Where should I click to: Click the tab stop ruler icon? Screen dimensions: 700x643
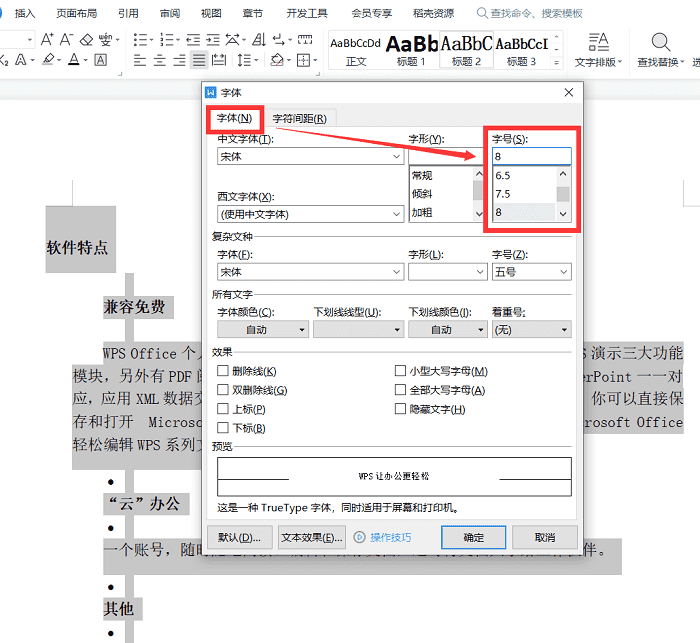pyautogui.click(x=305, y=40)
